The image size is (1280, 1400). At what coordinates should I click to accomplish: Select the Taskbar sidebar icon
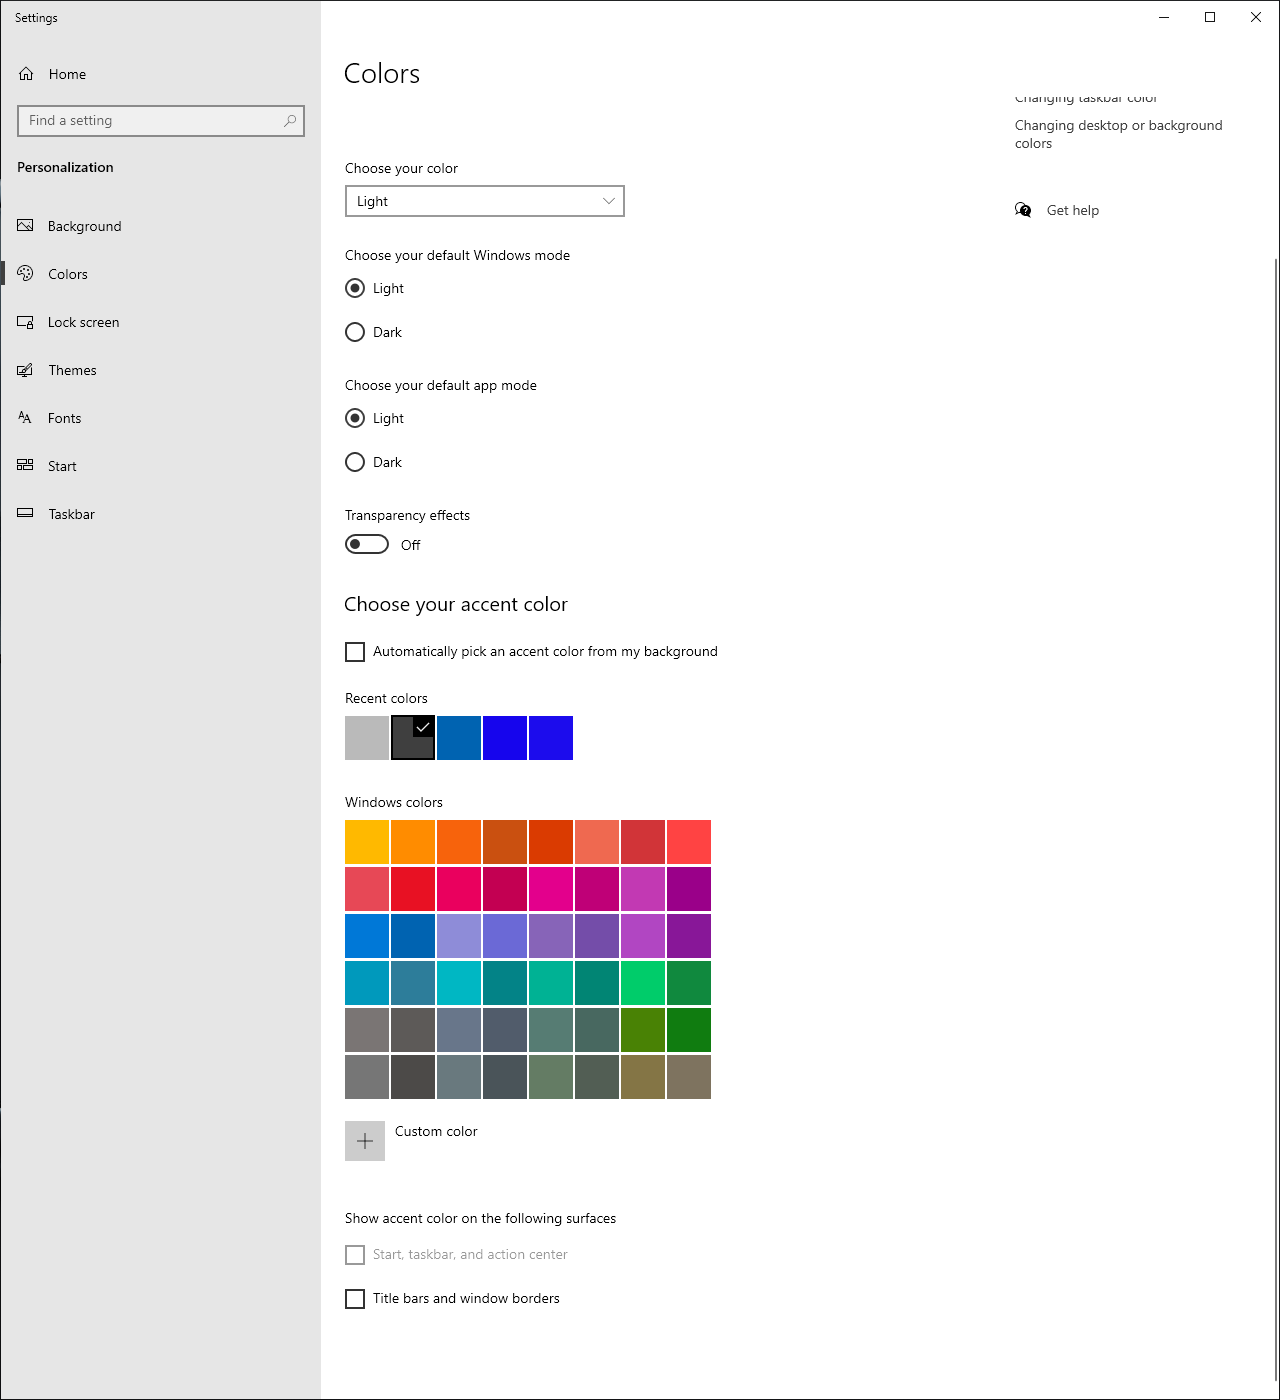click(x=25, y=514)
